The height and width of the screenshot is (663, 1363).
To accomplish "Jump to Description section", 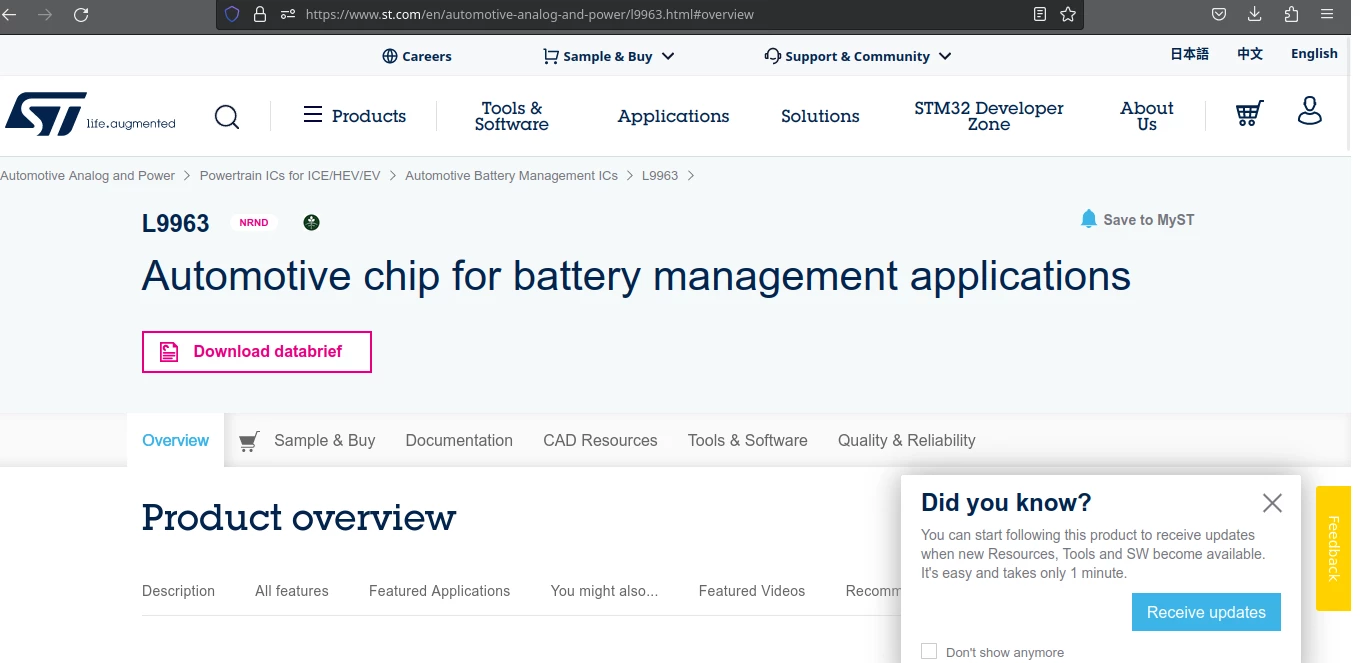I will [178, 591].
